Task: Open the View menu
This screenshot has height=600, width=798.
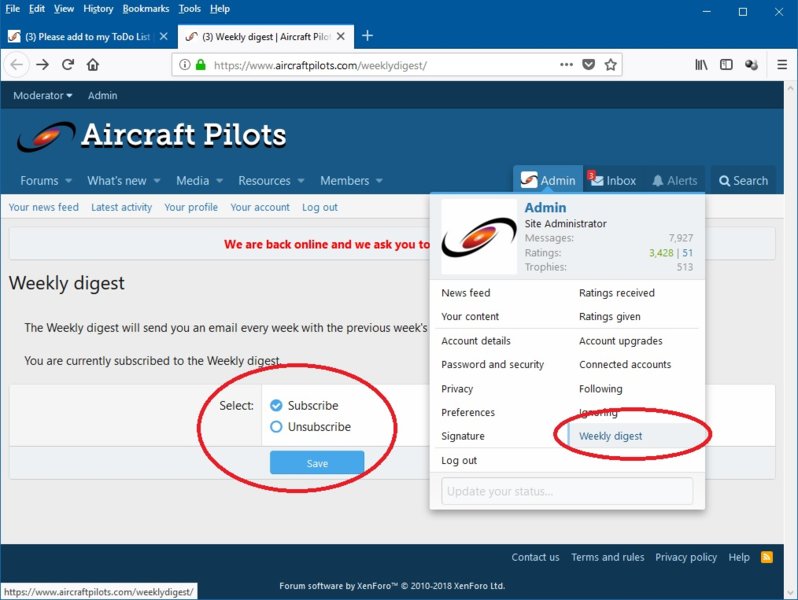Action: [64, 9]
